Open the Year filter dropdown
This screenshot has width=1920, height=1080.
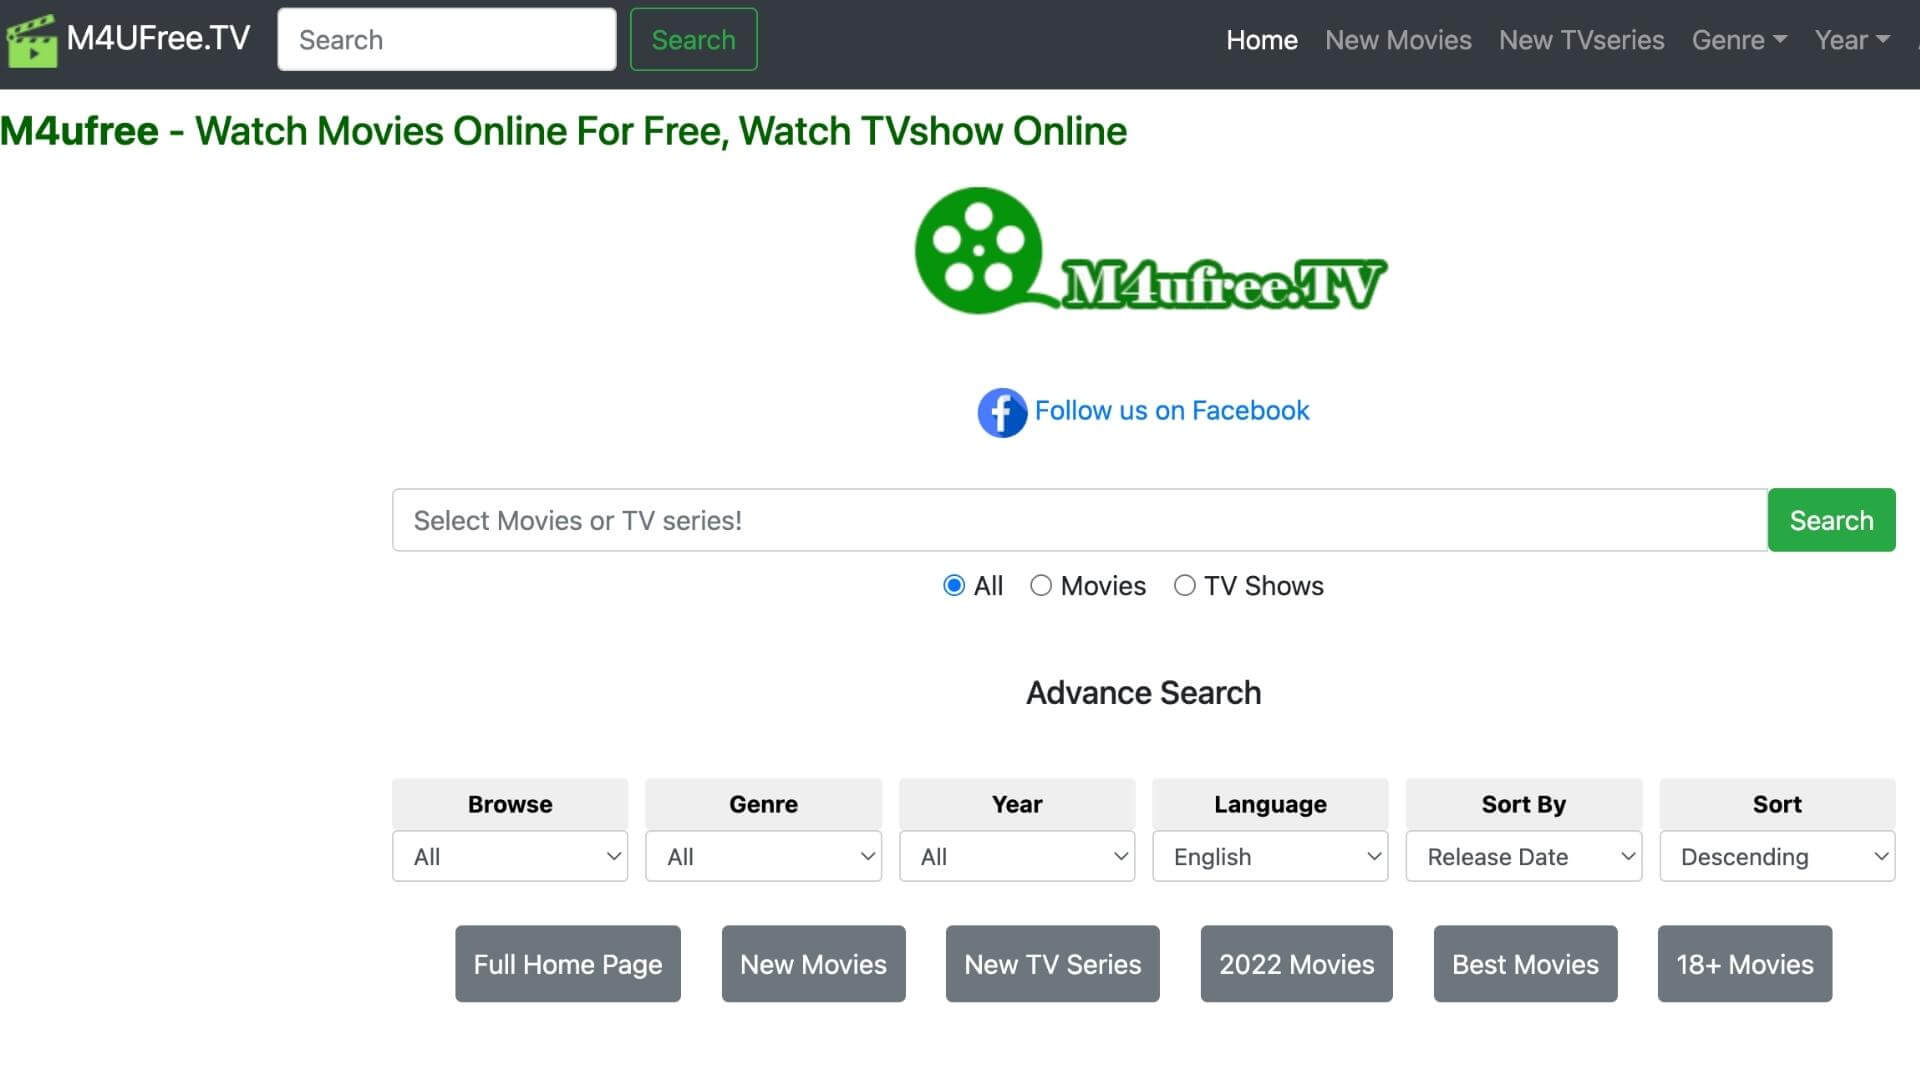(x=1017, y=856)
